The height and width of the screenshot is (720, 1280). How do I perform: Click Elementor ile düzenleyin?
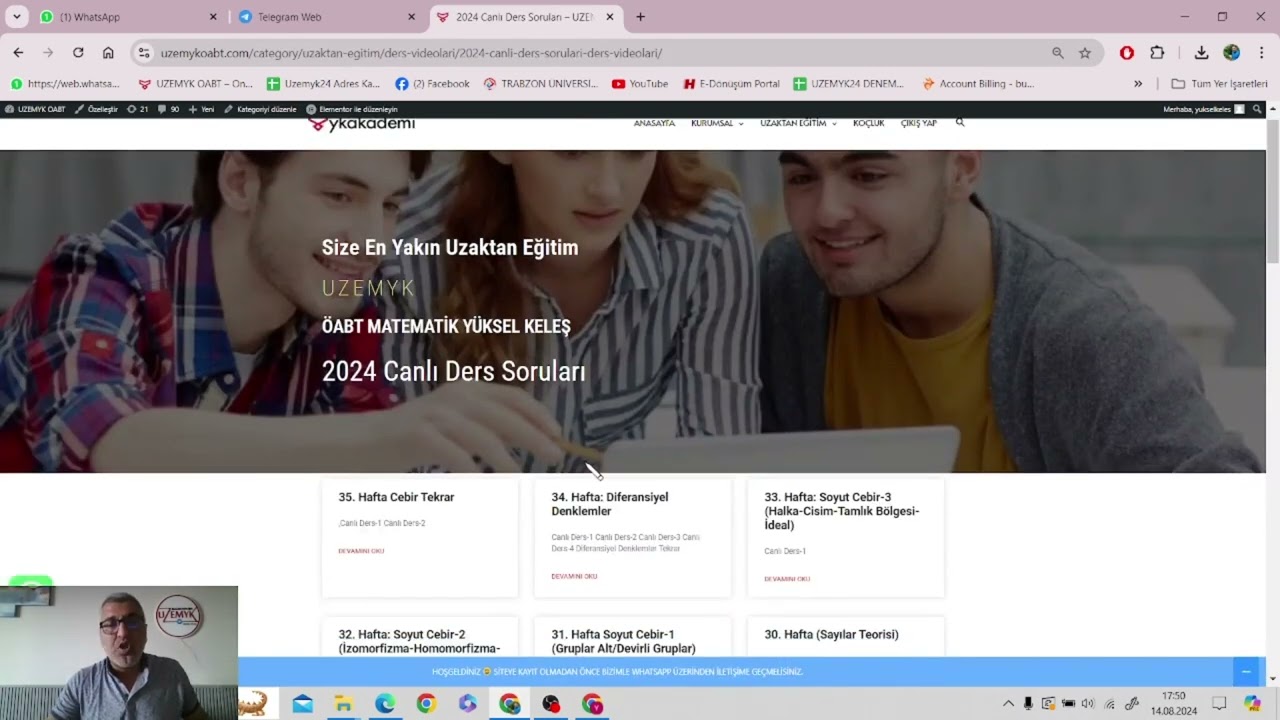pyautogui.click(x=352, y=109)
